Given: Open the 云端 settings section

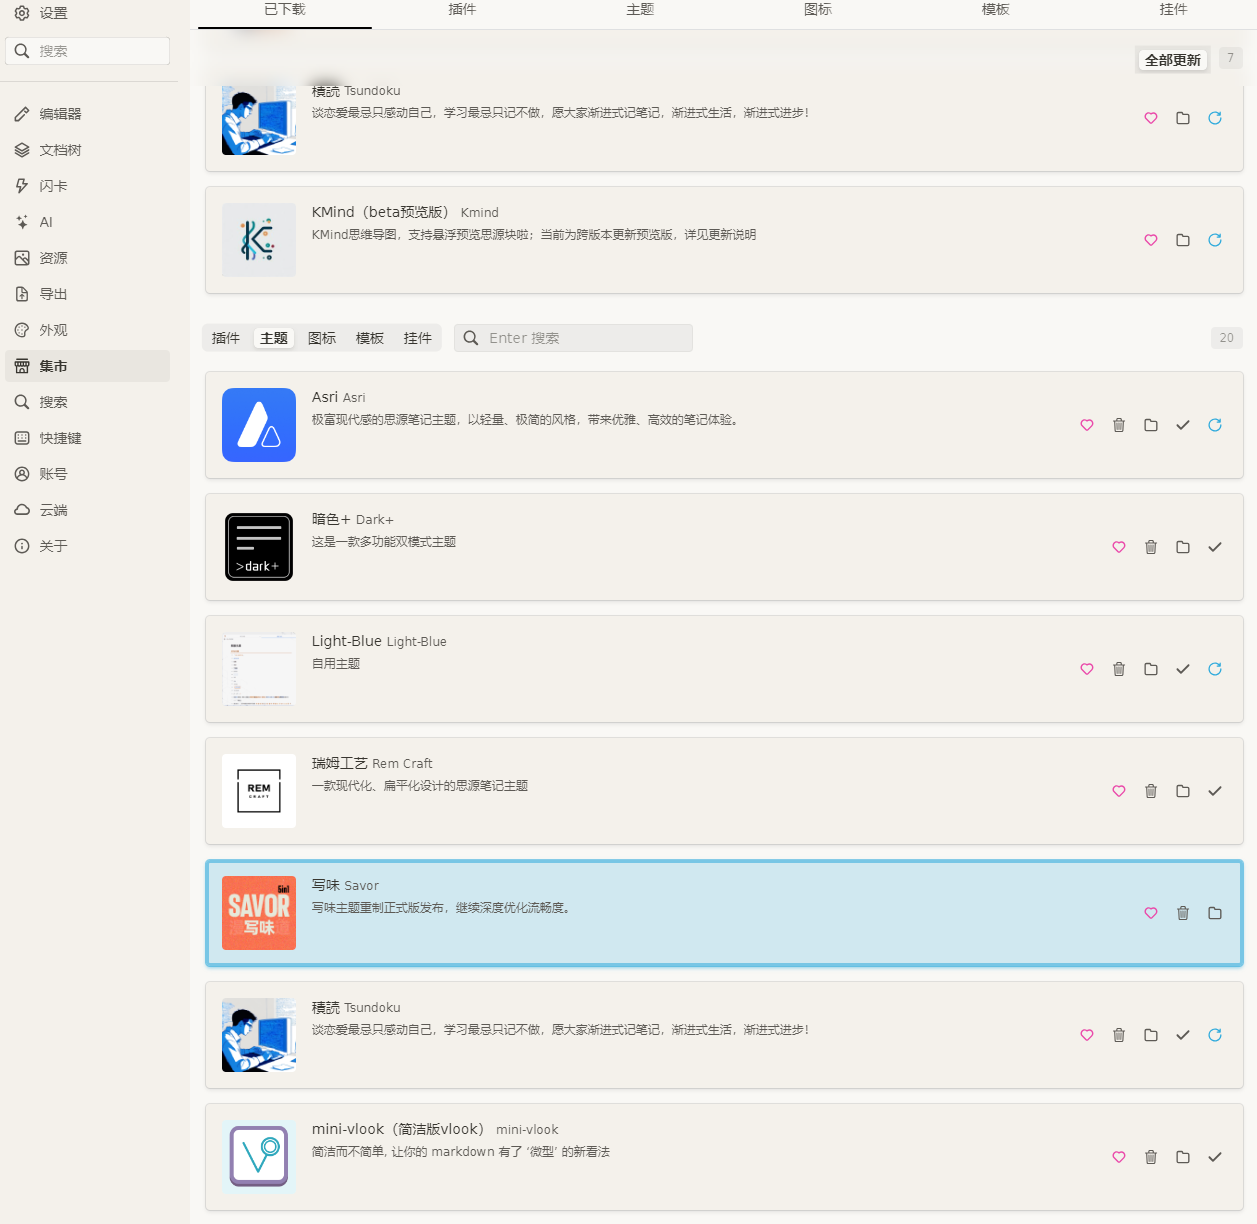Looking at the screenshot, I should tap(87, 510).
